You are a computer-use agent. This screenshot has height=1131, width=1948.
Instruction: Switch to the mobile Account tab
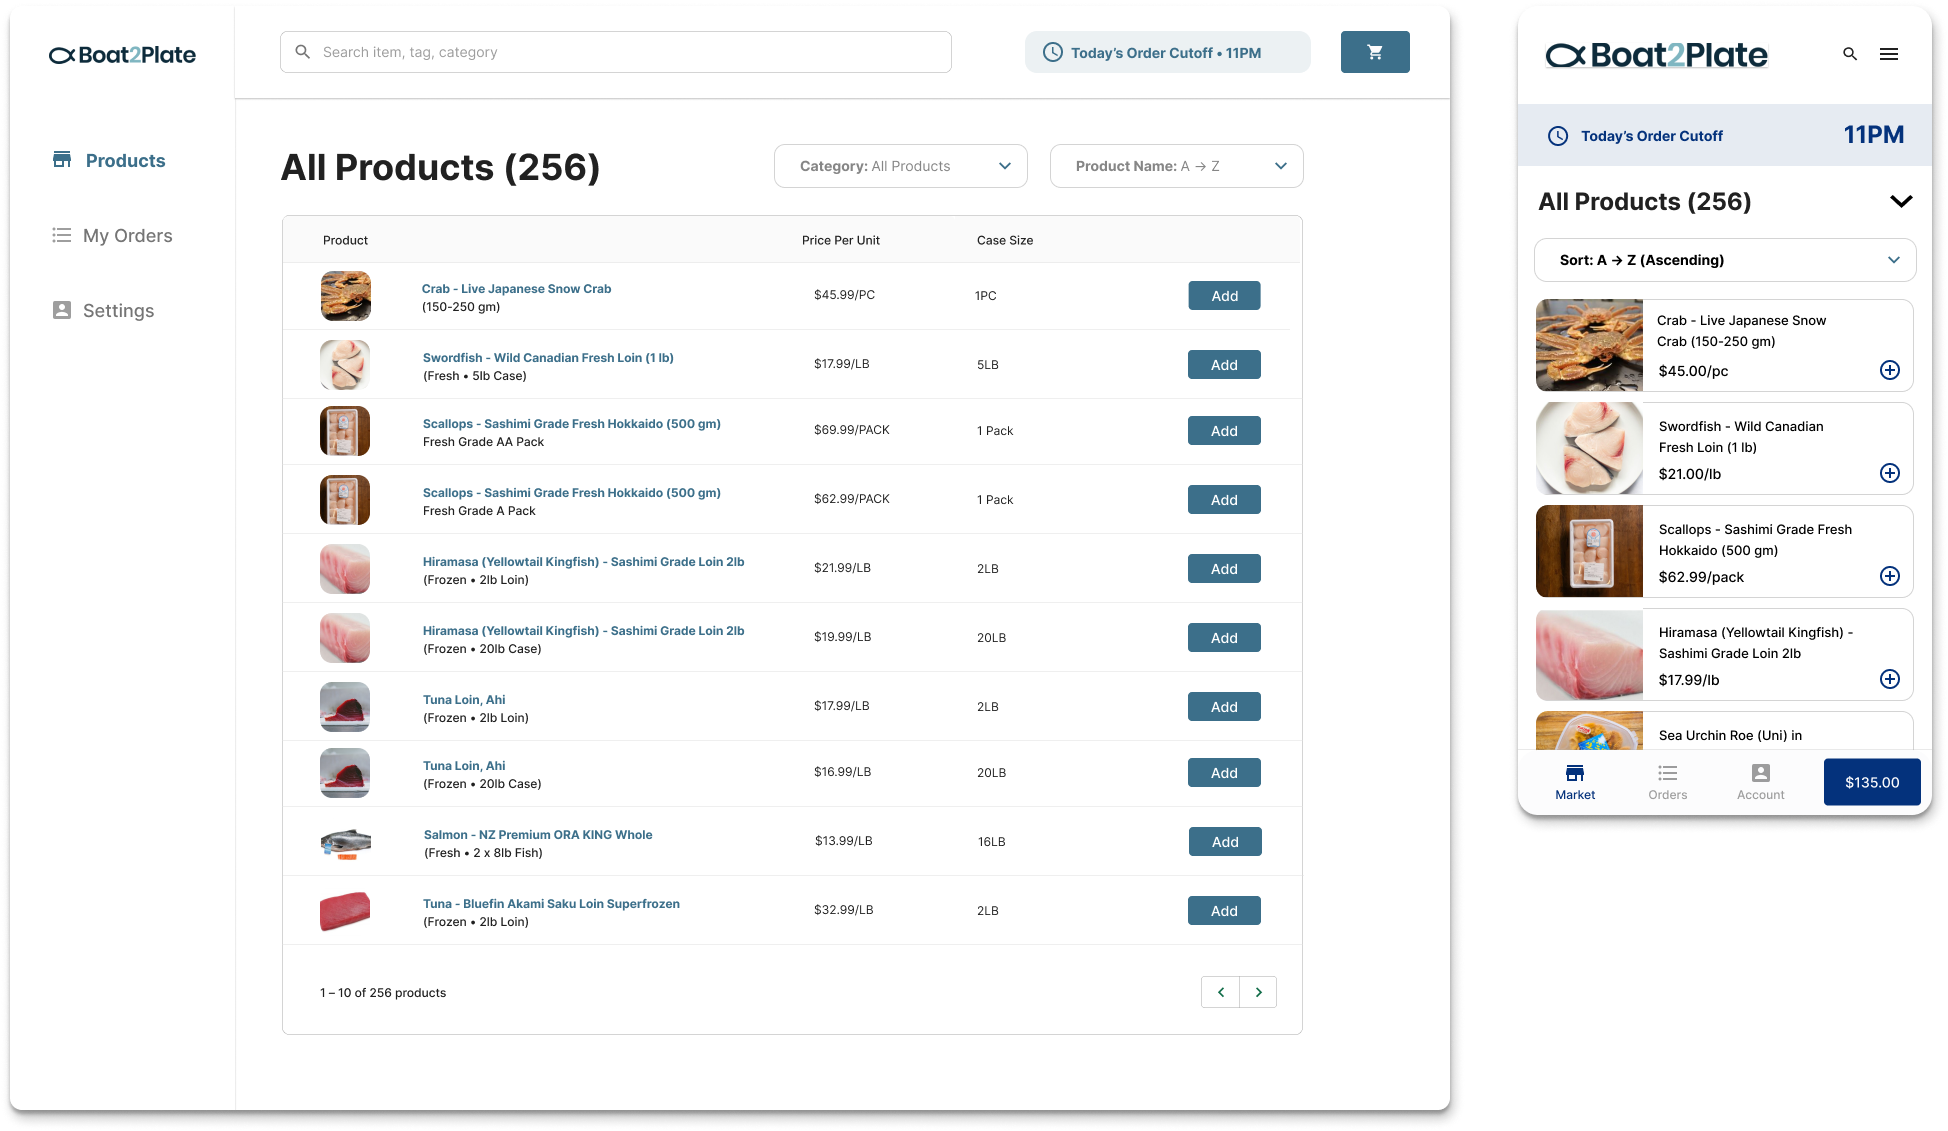click(1760, 781)
